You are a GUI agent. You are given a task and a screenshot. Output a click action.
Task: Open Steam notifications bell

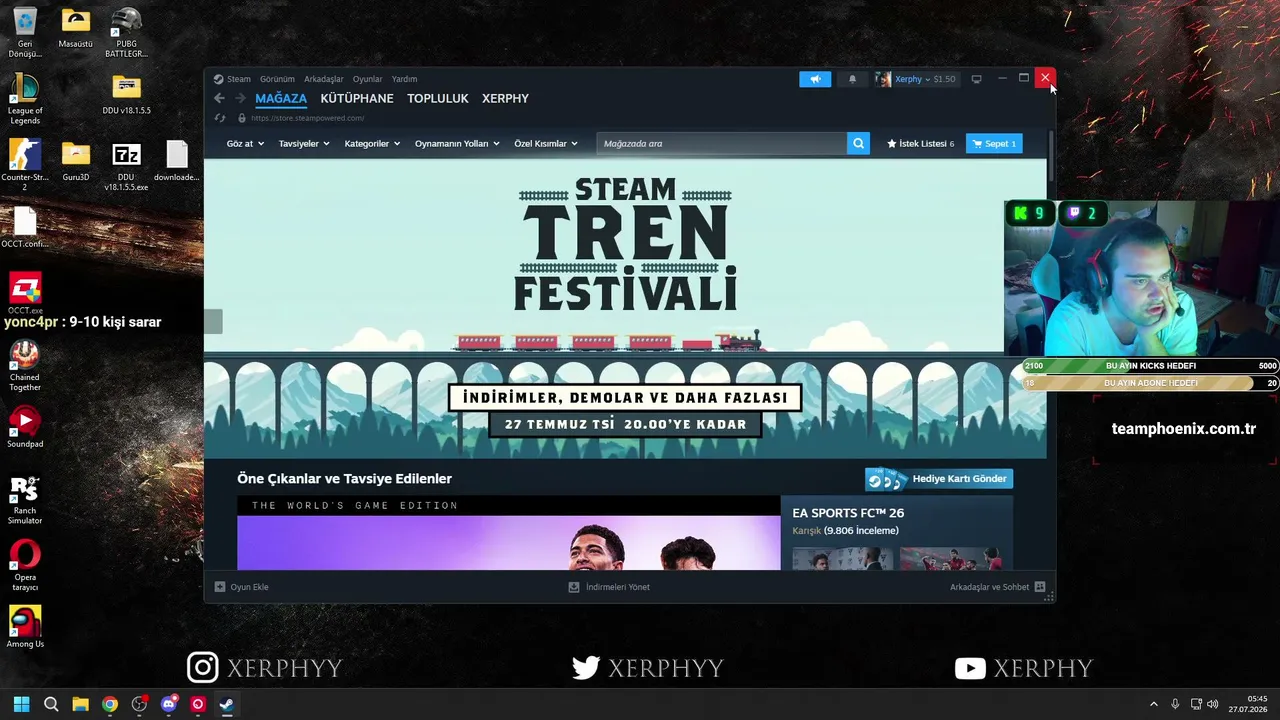pos(852,79)
